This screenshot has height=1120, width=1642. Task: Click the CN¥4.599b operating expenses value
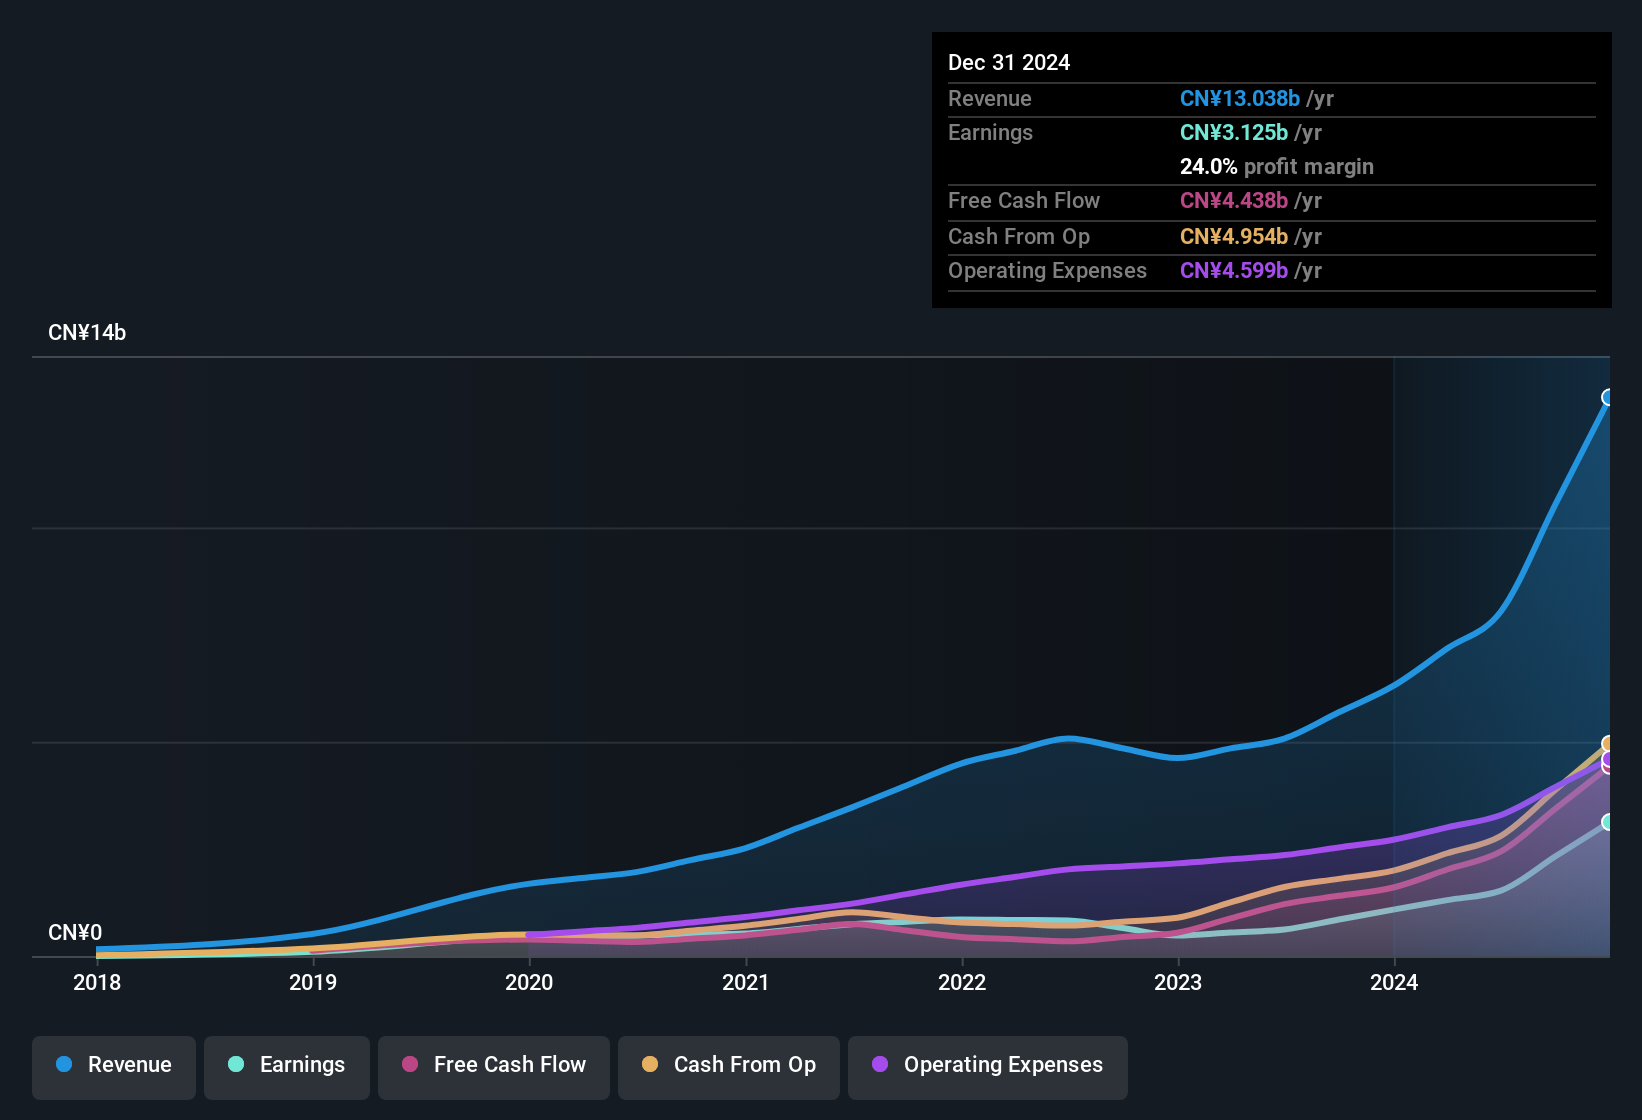click(x=1234, y=270)
